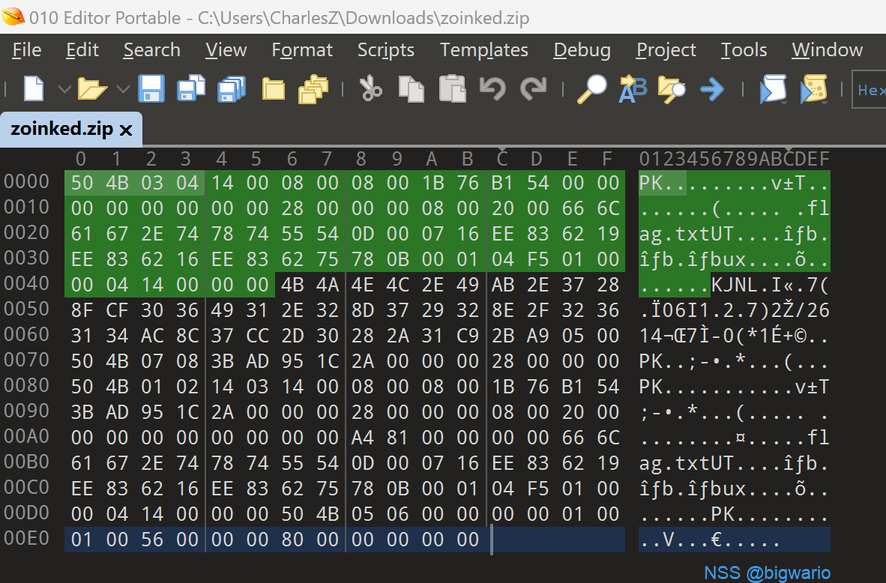
Task: Click the New file icon
Action: (34, 89)
